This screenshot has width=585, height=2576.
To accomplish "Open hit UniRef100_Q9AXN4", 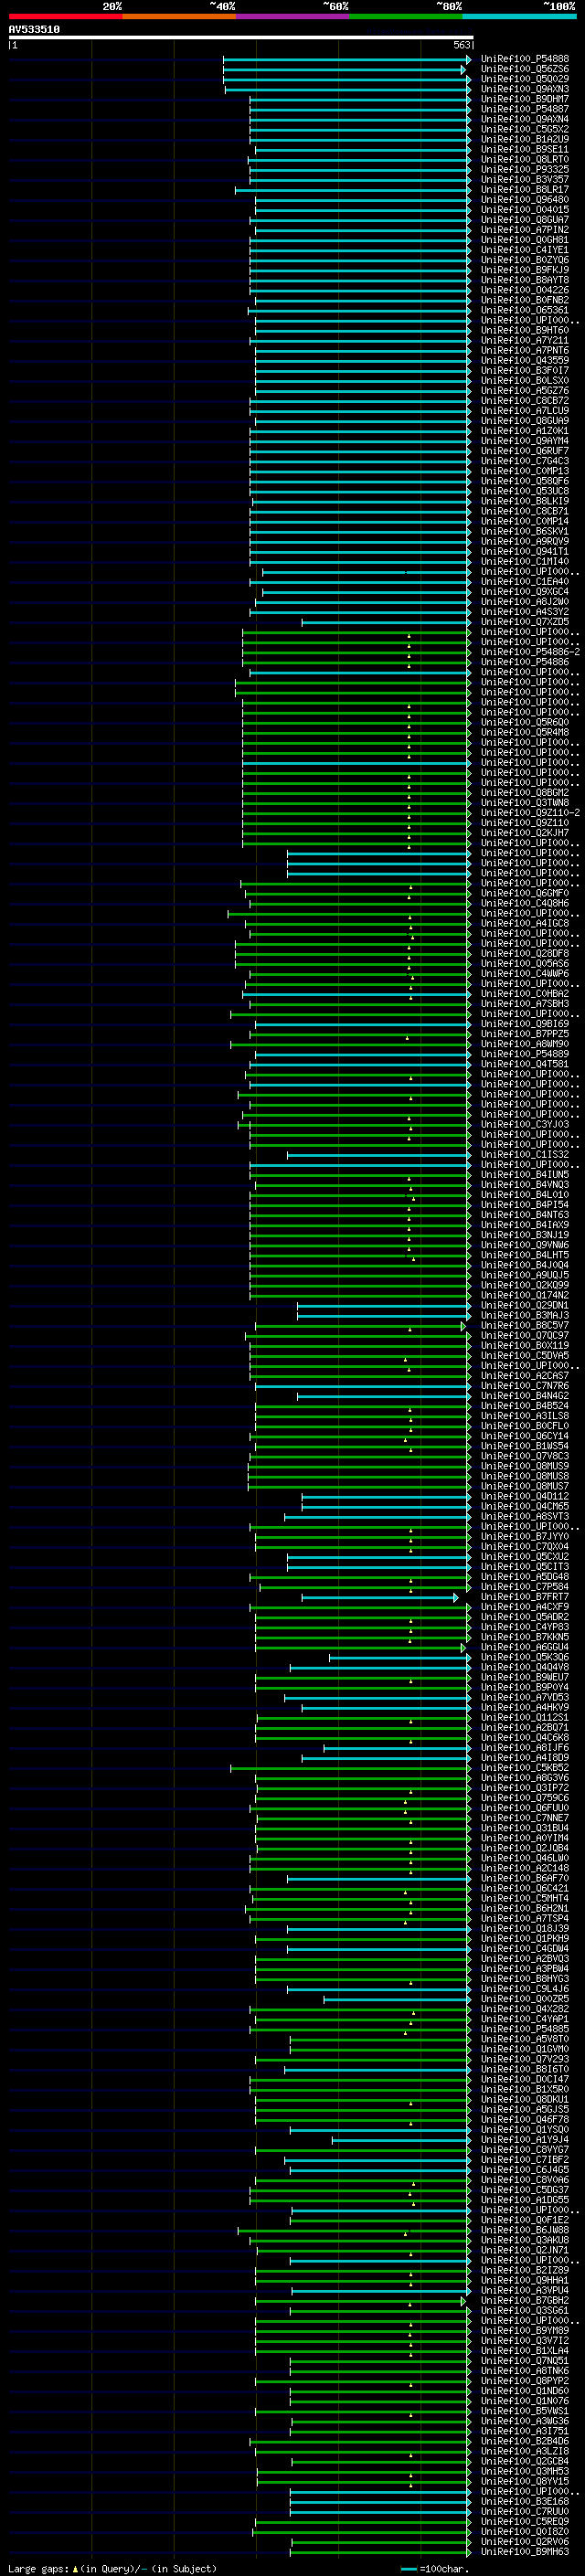I will point(525,119).
